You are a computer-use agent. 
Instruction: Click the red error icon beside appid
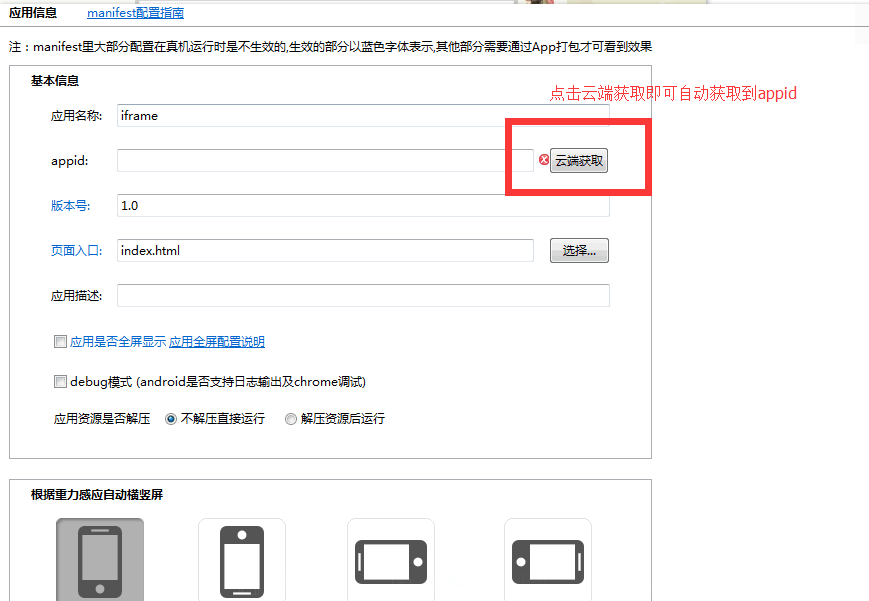pos(544,160)
